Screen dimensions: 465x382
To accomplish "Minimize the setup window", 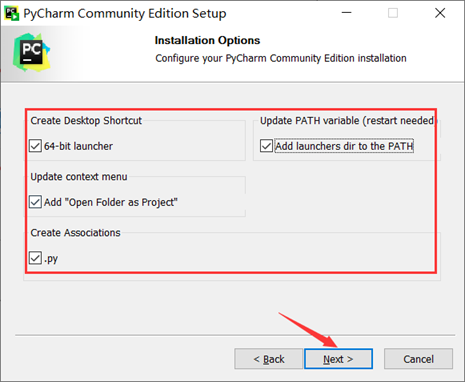I will (x=347, y=13).
